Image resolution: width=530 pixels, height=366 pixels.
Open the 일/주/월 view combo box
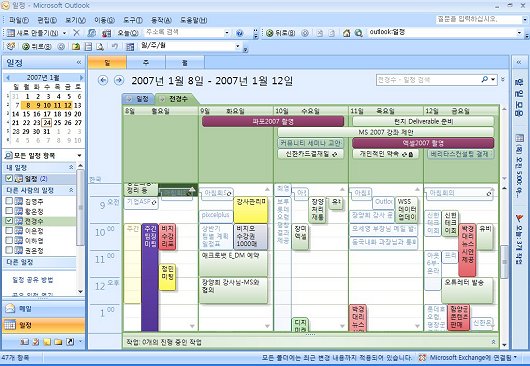(190, 46)
